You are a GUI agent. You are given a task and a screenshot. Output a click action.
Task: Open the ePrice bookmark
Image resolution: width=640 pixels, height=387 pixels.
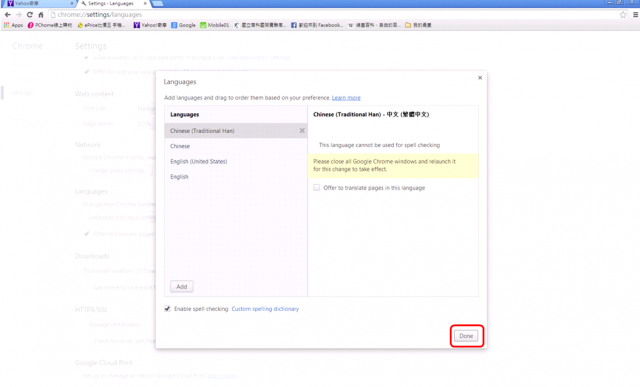tap(101, 25)
